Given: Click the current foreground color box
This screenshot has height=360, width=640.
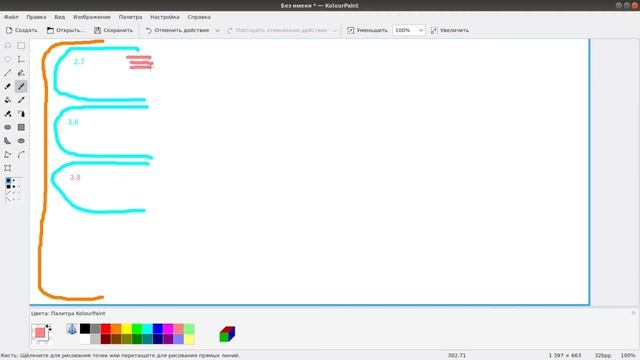Looking at the screenshot, I should pyautogui.click(x=40, y=333).
